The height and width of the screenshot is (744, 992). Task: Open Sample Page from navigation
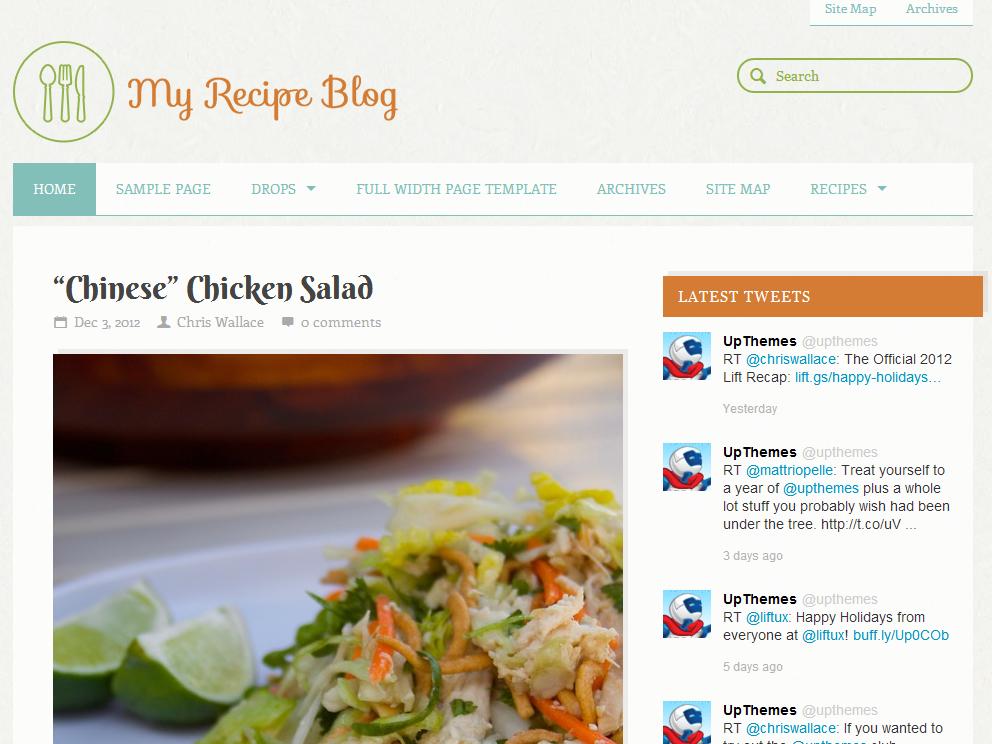pos(163,189)
